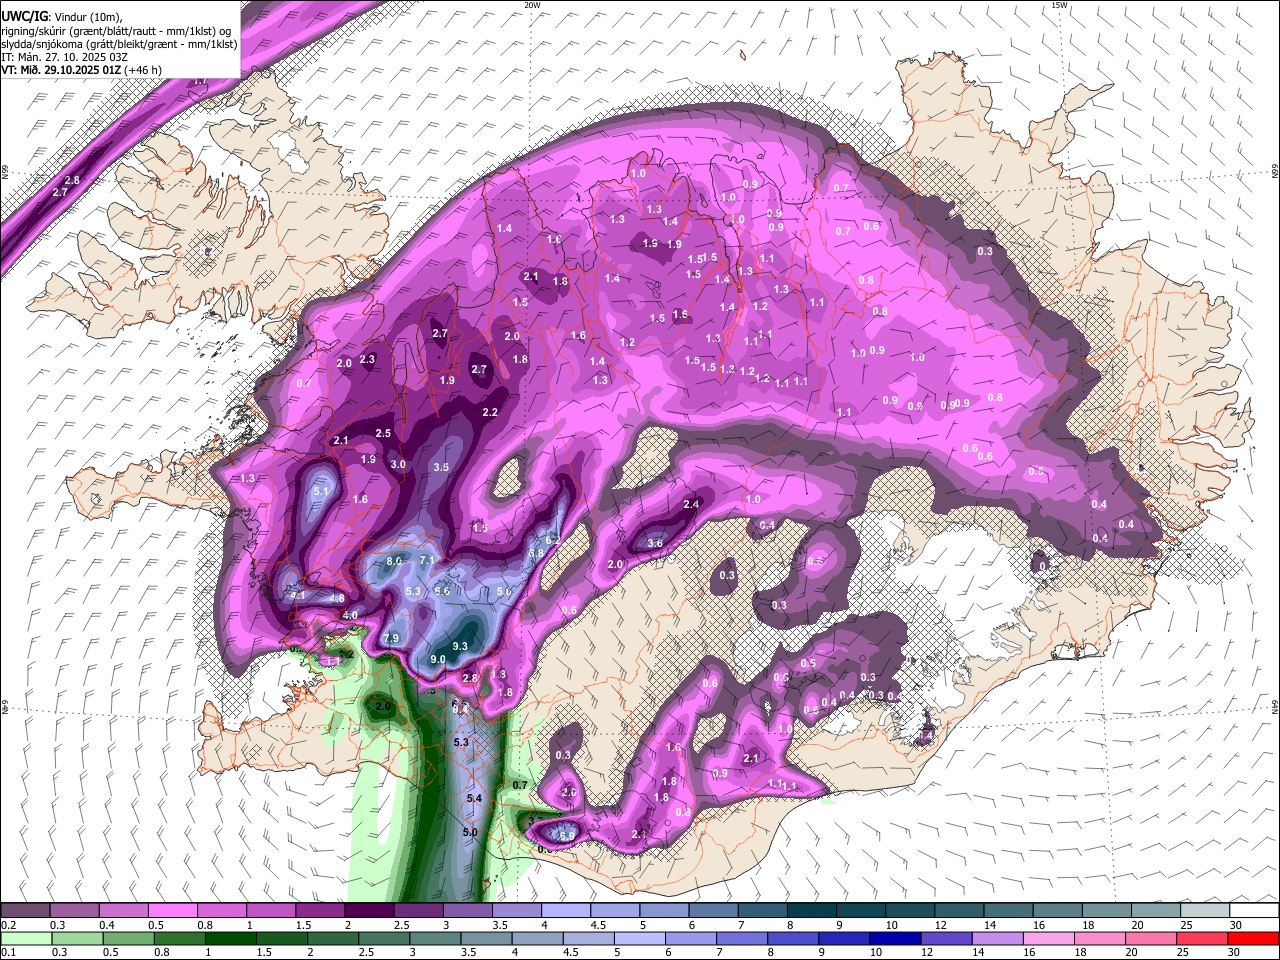1280x960 pixels.
Task: Click the 3.0 value on the map
Action: 398,465
